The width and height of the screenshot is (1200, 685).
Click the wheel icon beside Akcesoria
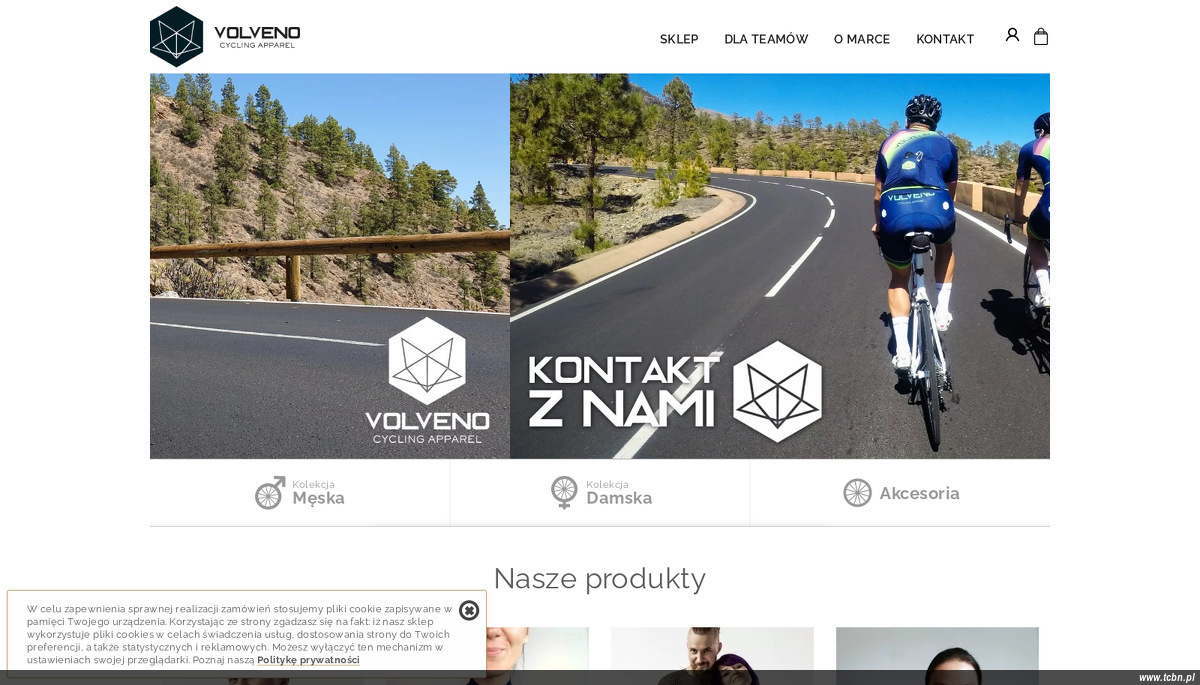[857, 493]
